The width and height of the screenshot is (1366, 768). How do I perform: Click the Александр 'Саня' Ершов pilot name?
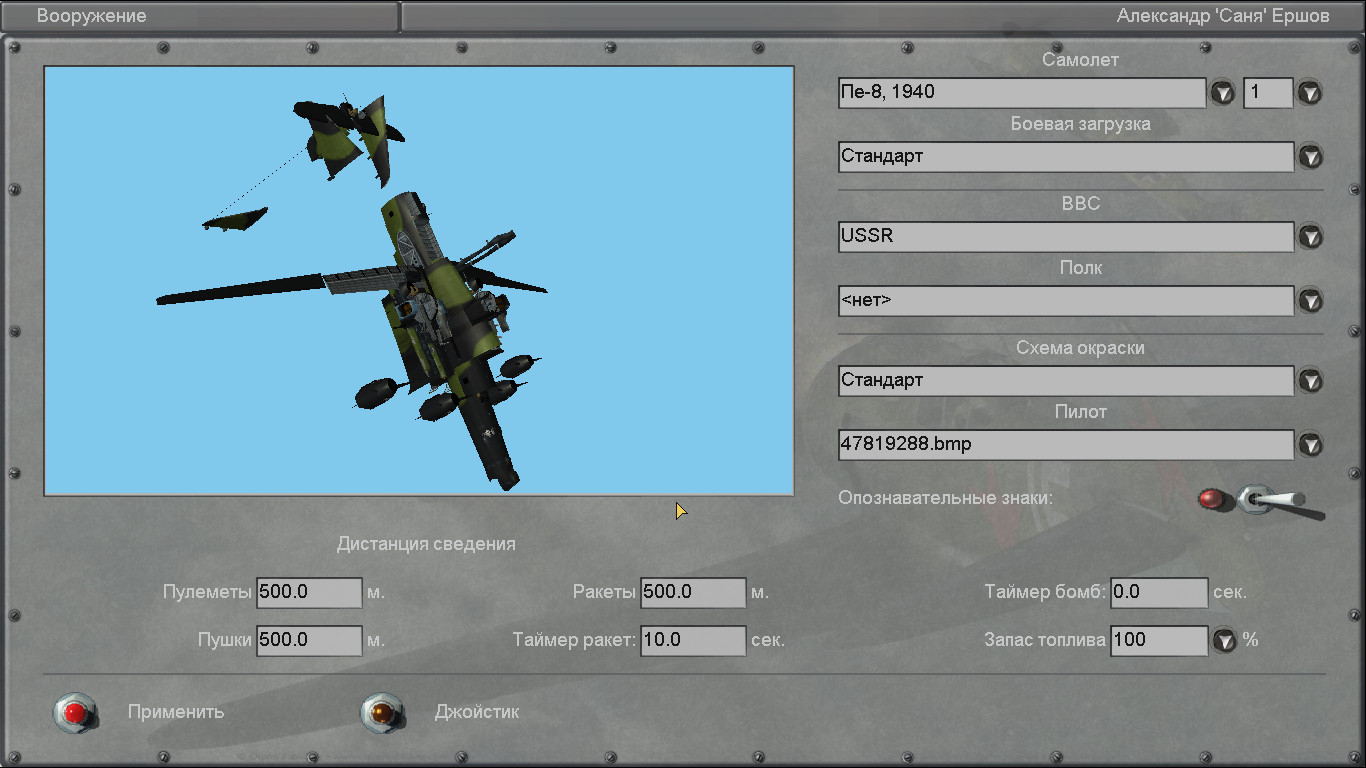(x=1223, y=16)
